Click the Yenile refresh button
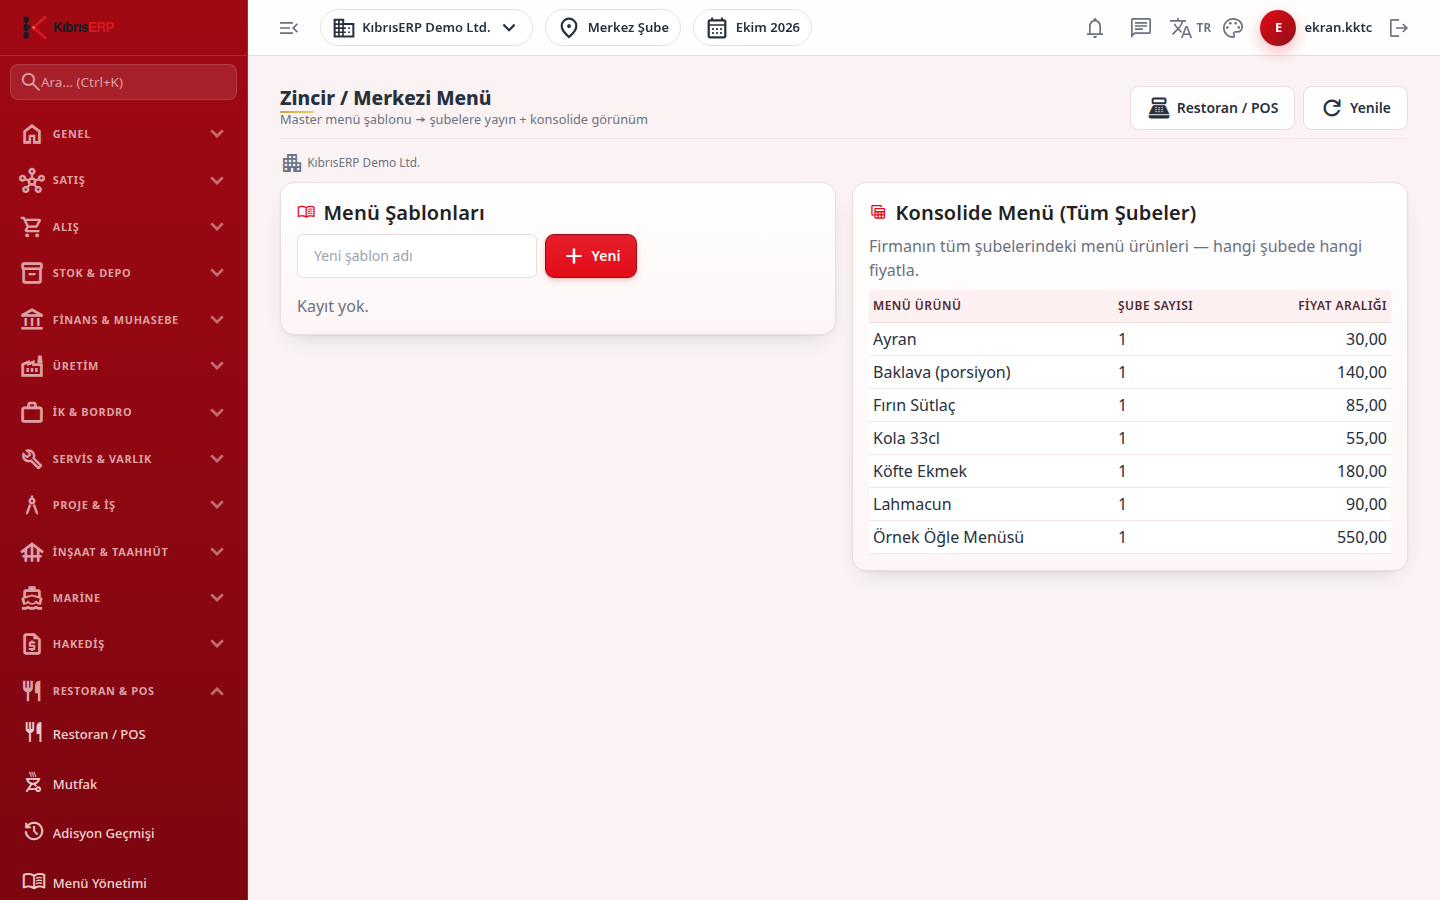 click(x=1355, y=108)
